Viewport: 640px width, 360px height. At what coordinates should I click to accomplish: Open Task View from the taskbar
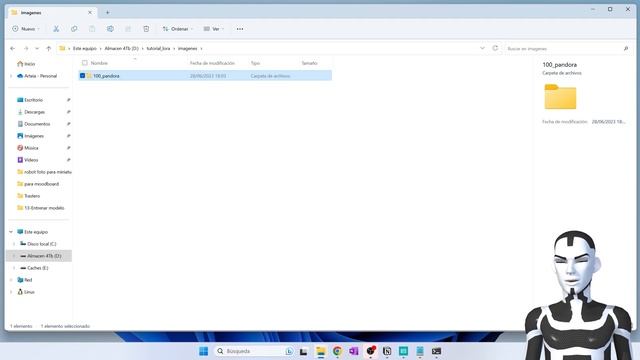[304, 351]
